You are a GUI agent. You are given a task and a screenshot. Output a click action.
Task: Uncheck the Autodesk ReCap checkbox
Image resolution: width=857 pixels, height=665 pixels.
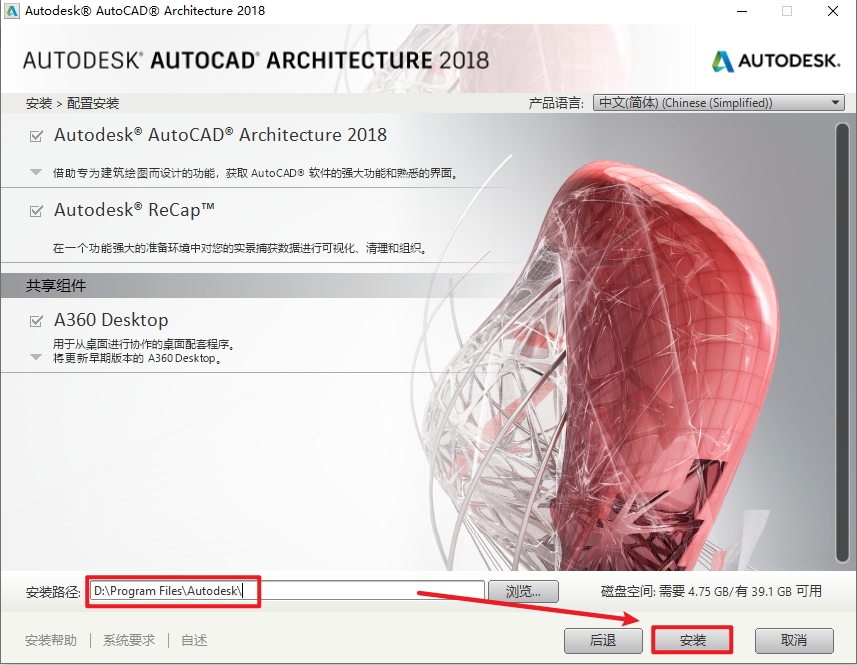click(36, 211)
